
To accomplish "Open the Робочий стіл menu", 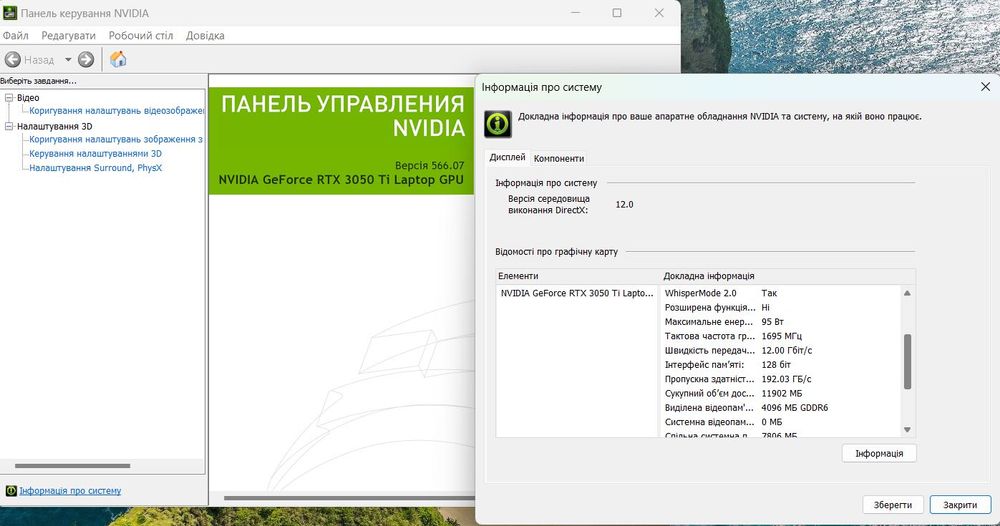I will pyautogui.click(x=140, y=36).
